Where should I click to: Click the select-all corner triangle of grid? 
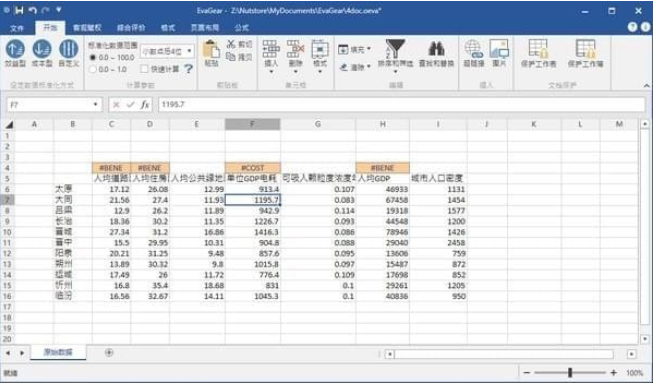pyautogui.click(x=8, y=124)
